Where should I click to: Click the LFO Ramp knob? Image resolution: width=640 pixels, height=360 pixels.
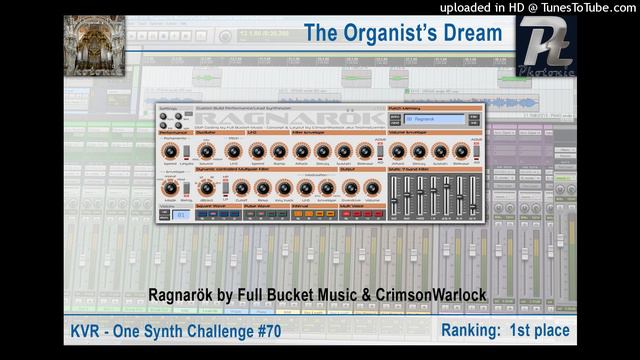279,151
